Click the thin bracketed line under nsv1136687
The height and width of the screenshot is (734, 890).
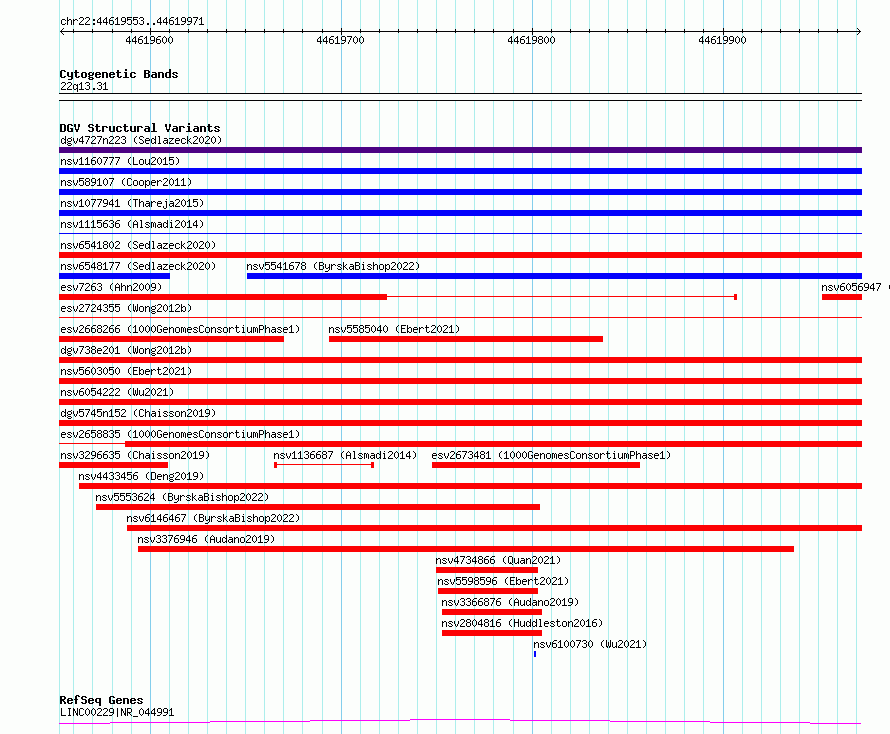[324, 465]
